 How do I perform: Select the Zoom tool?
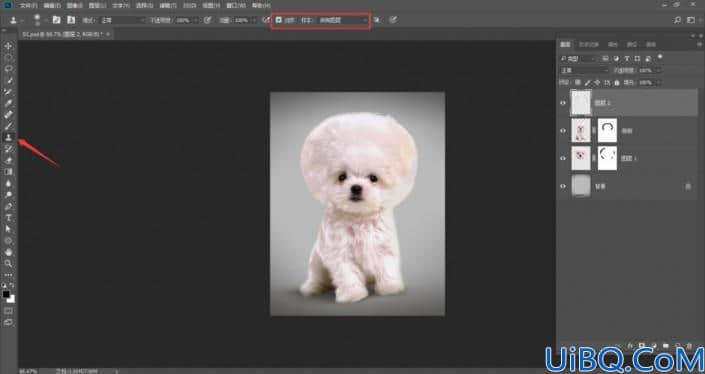[9, 263]
